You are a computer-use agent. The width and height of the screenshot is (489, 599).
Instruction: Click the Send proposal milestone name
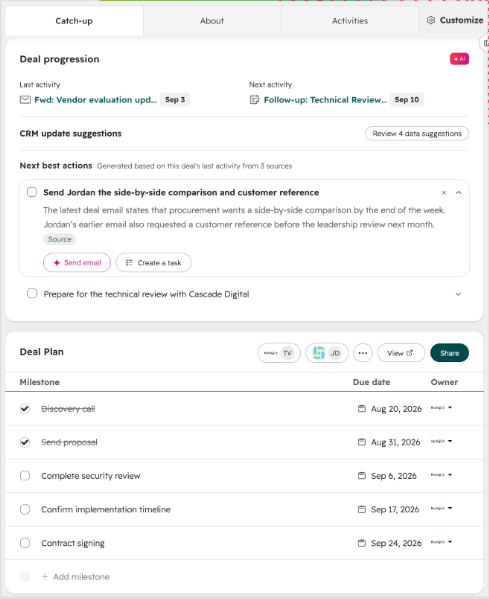[69, 442]
